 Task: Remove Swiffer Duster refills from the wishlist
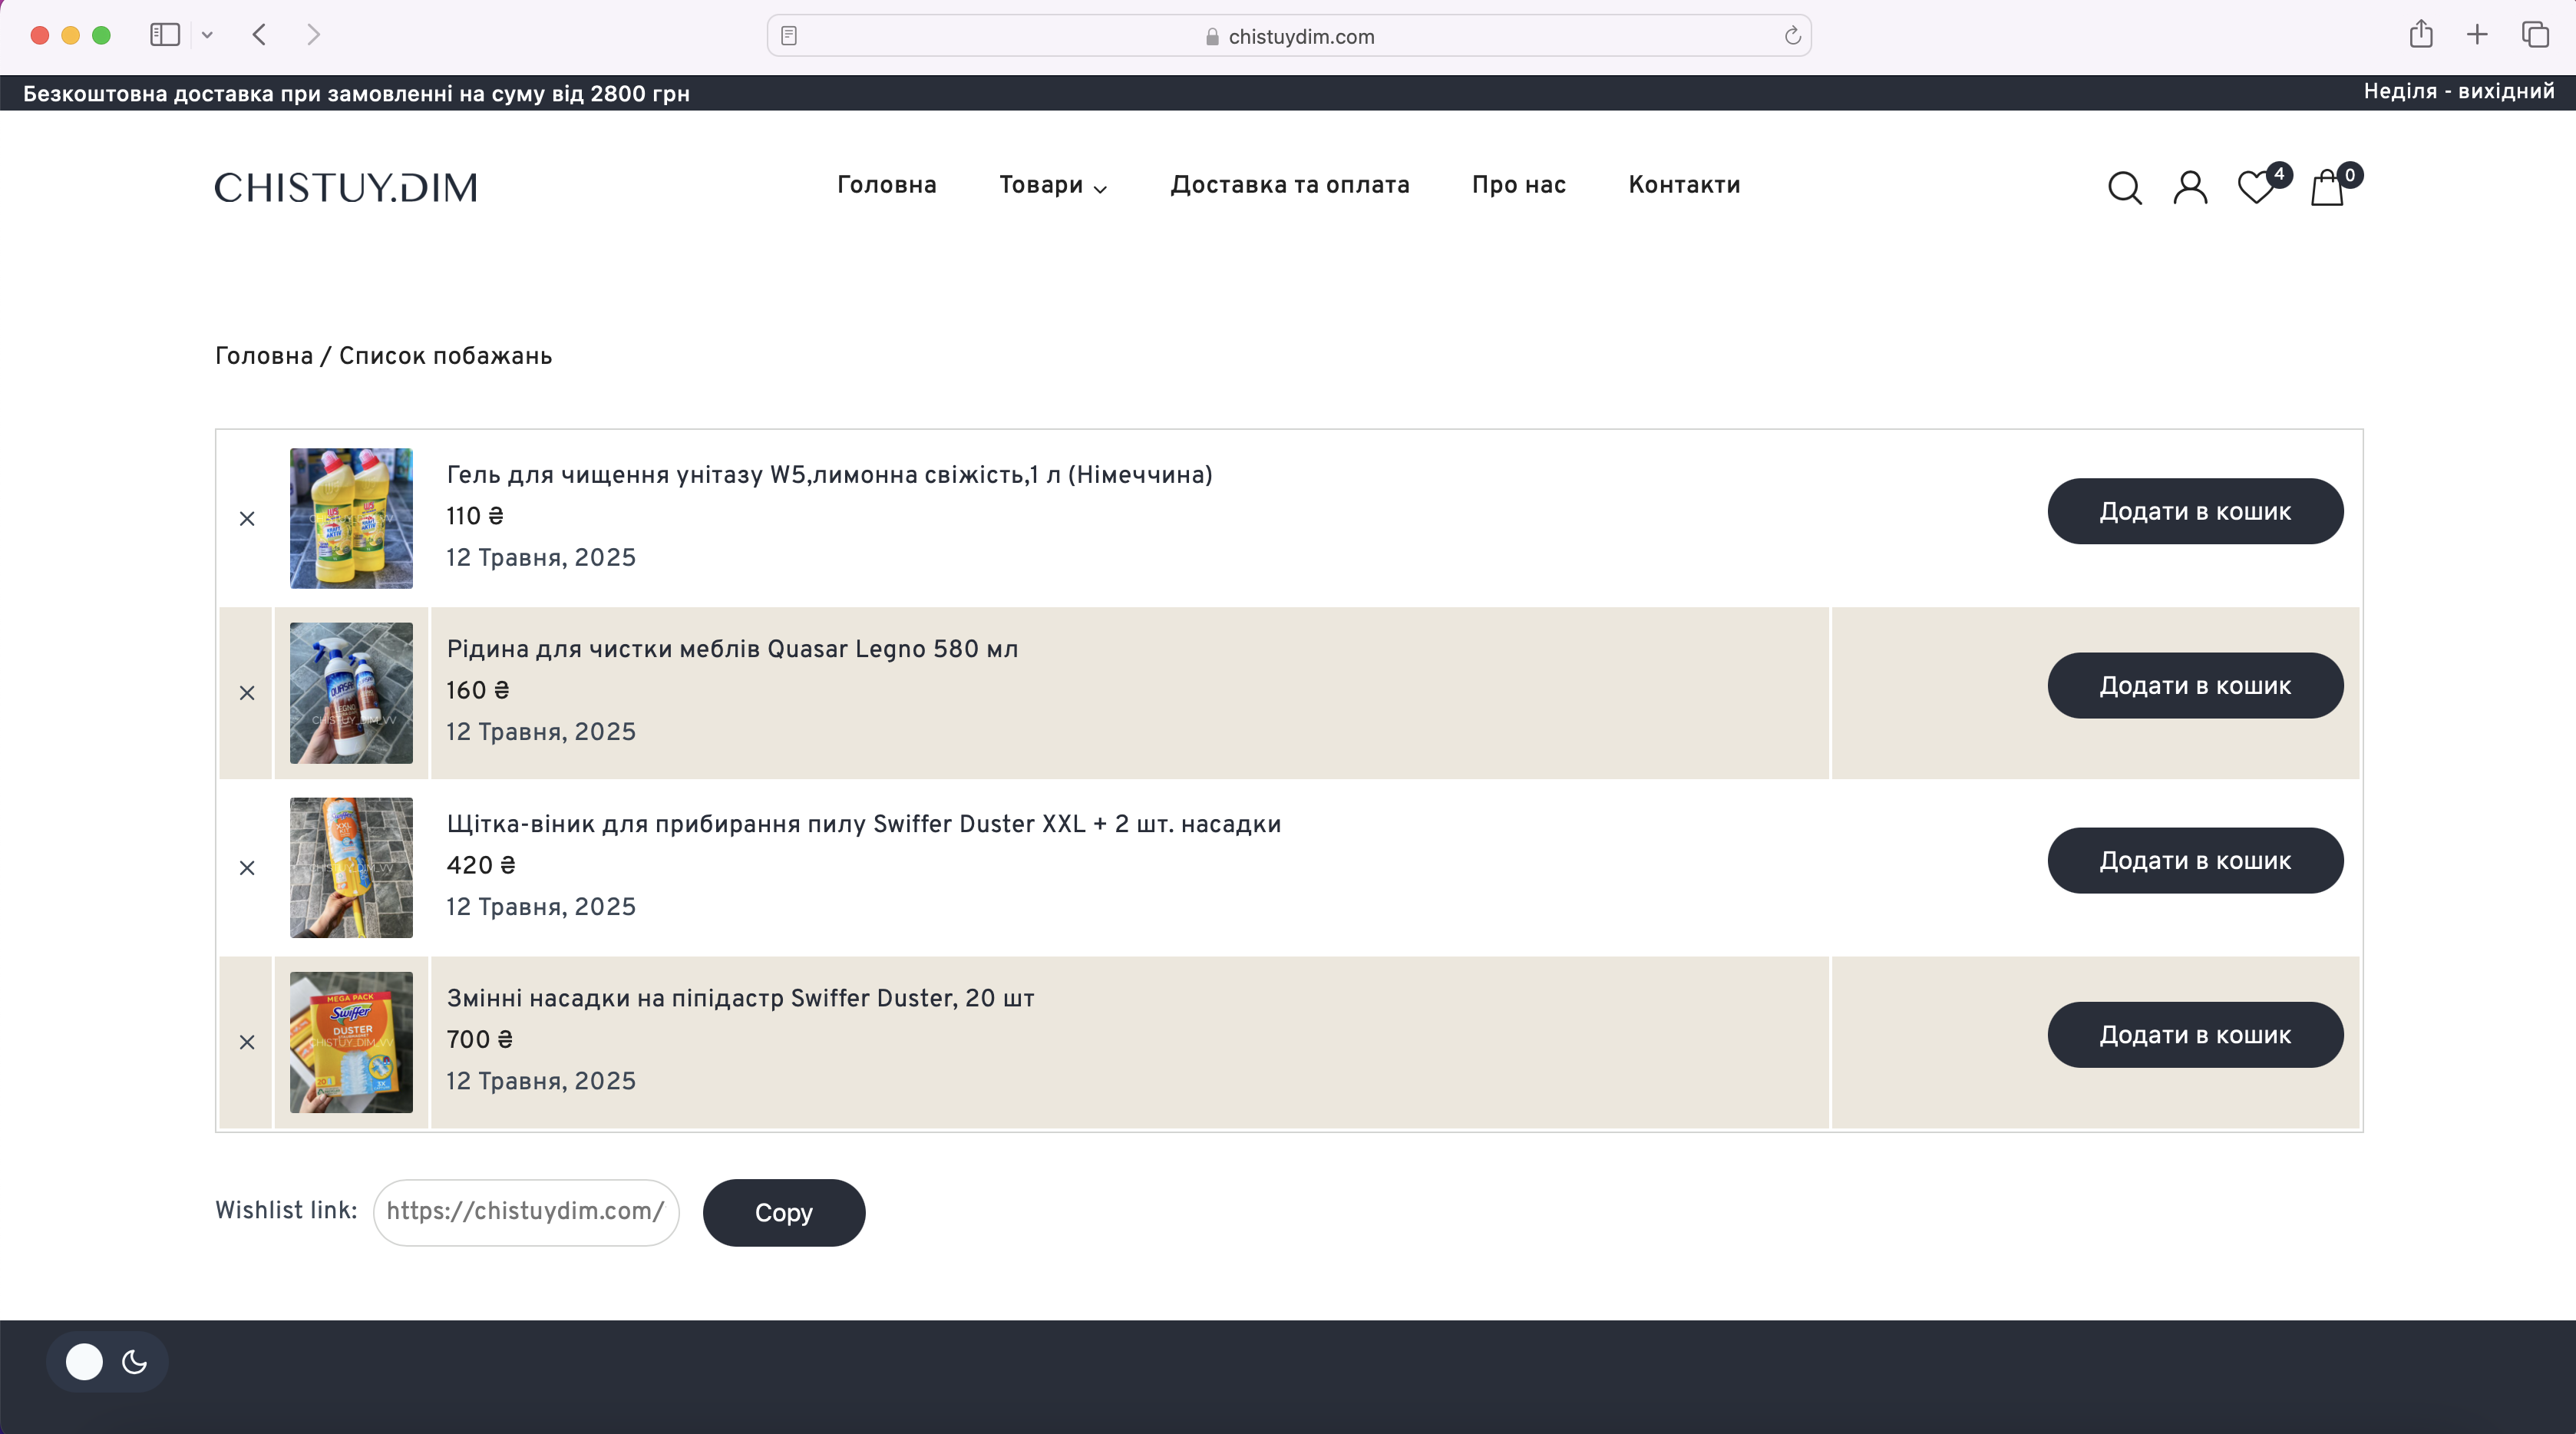click(247, 1041)
